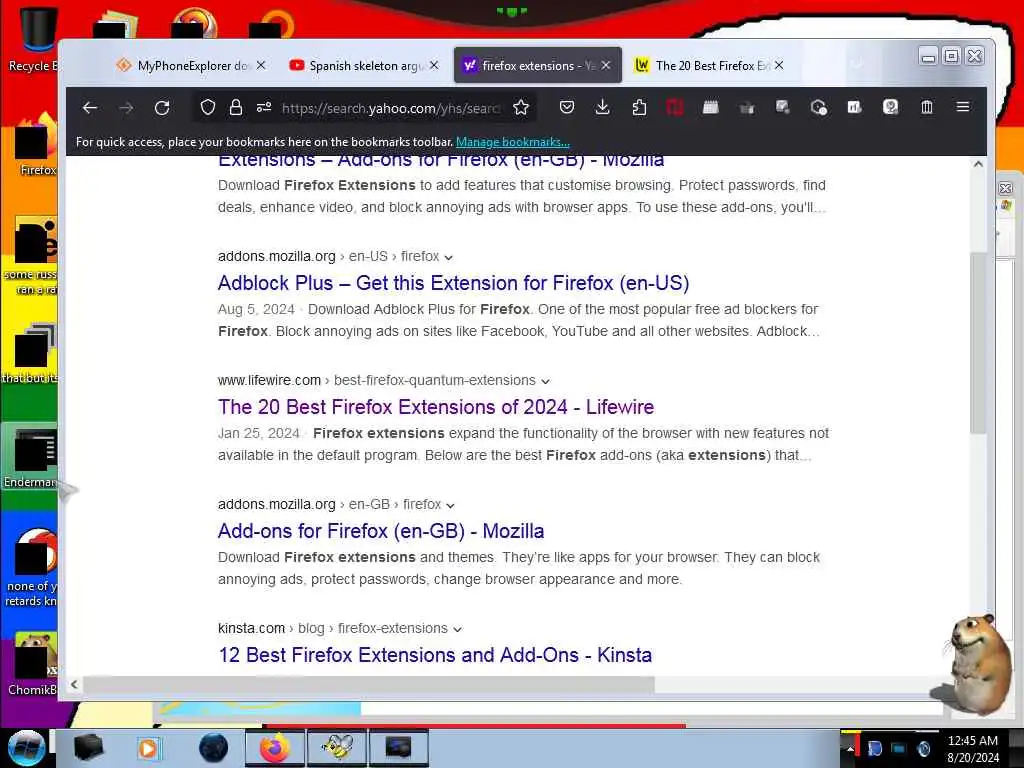
Task: Click the vertical scrollbar thumb
Action: (x=978, y=343)
